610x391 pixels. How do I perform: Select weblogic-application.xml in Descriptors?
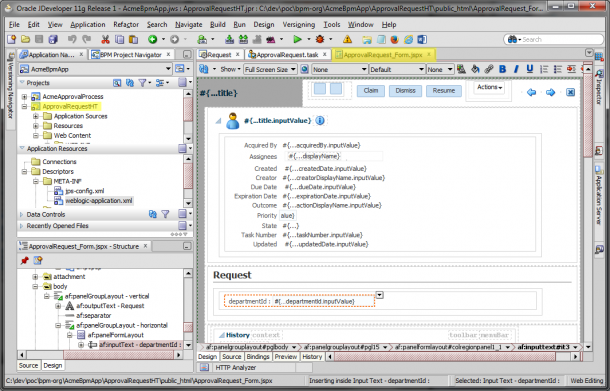pos(99,201)
